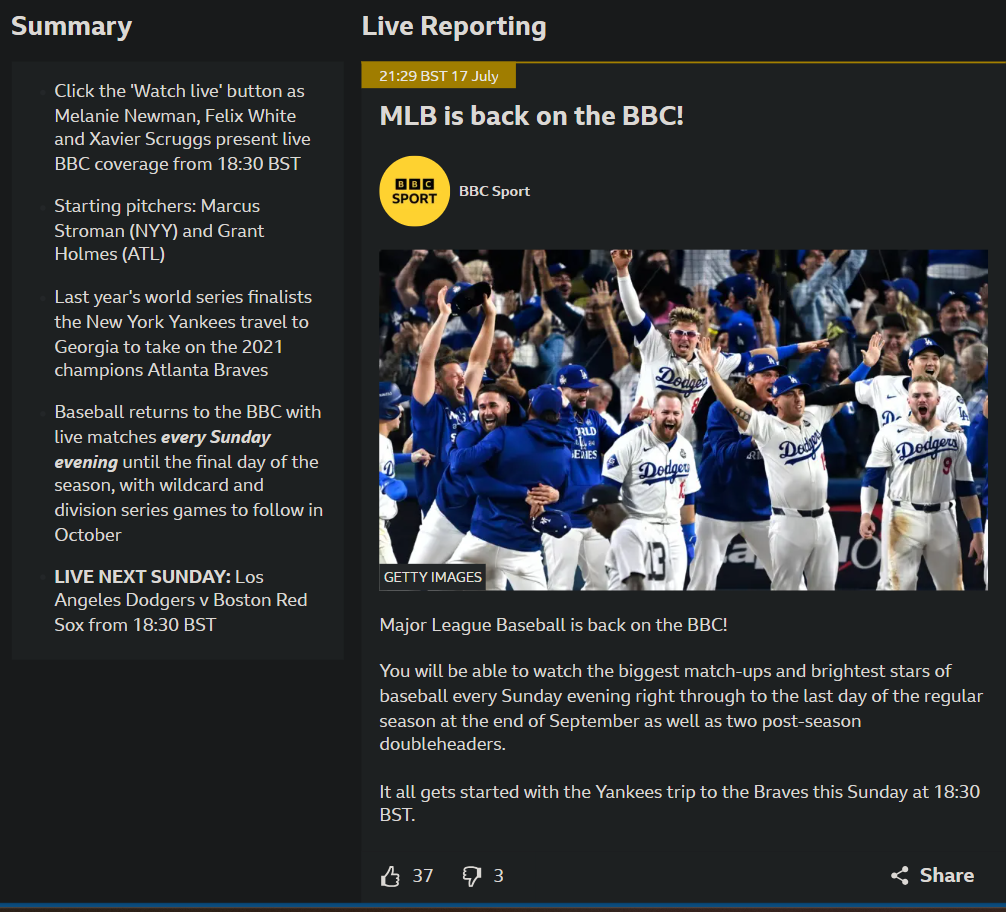Click the yellow BBC Sport logo
1006x912 pixels.
coord(414,191)
